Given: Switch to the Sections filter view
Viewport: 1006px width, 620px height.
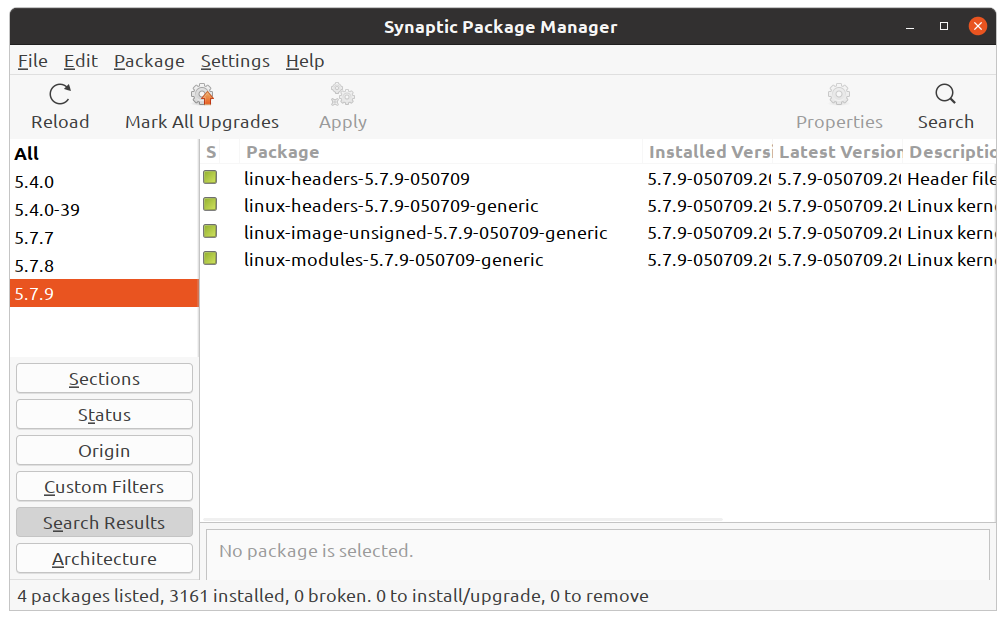Looking at the screenshot, I should coord(105,379).
